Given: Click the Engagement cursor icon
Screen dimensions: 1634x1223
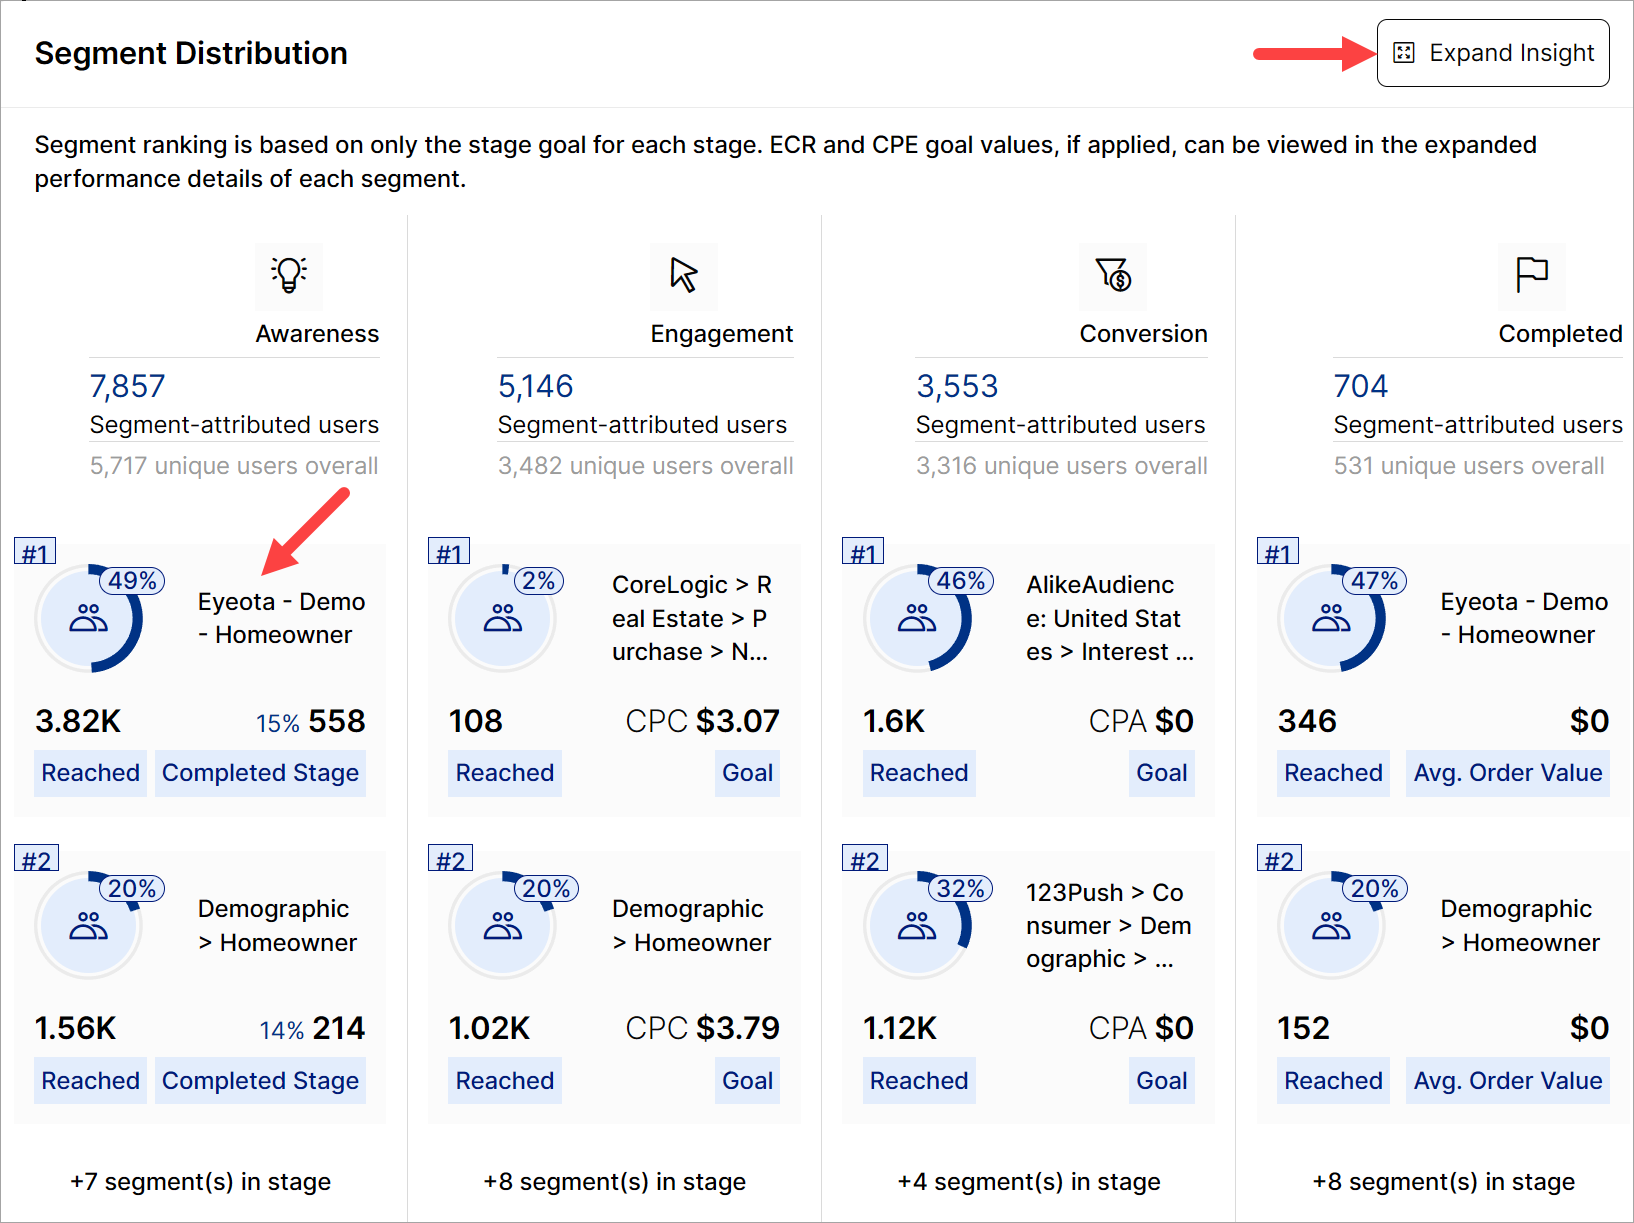Looking at the screenshot, I should coord(684,274).
